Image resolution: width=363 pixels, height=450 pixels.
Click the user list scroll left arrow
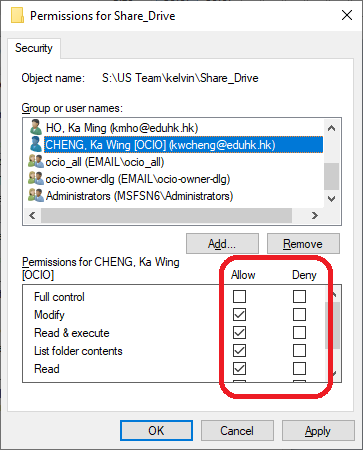pyautogui.click(x=32, y=215)
